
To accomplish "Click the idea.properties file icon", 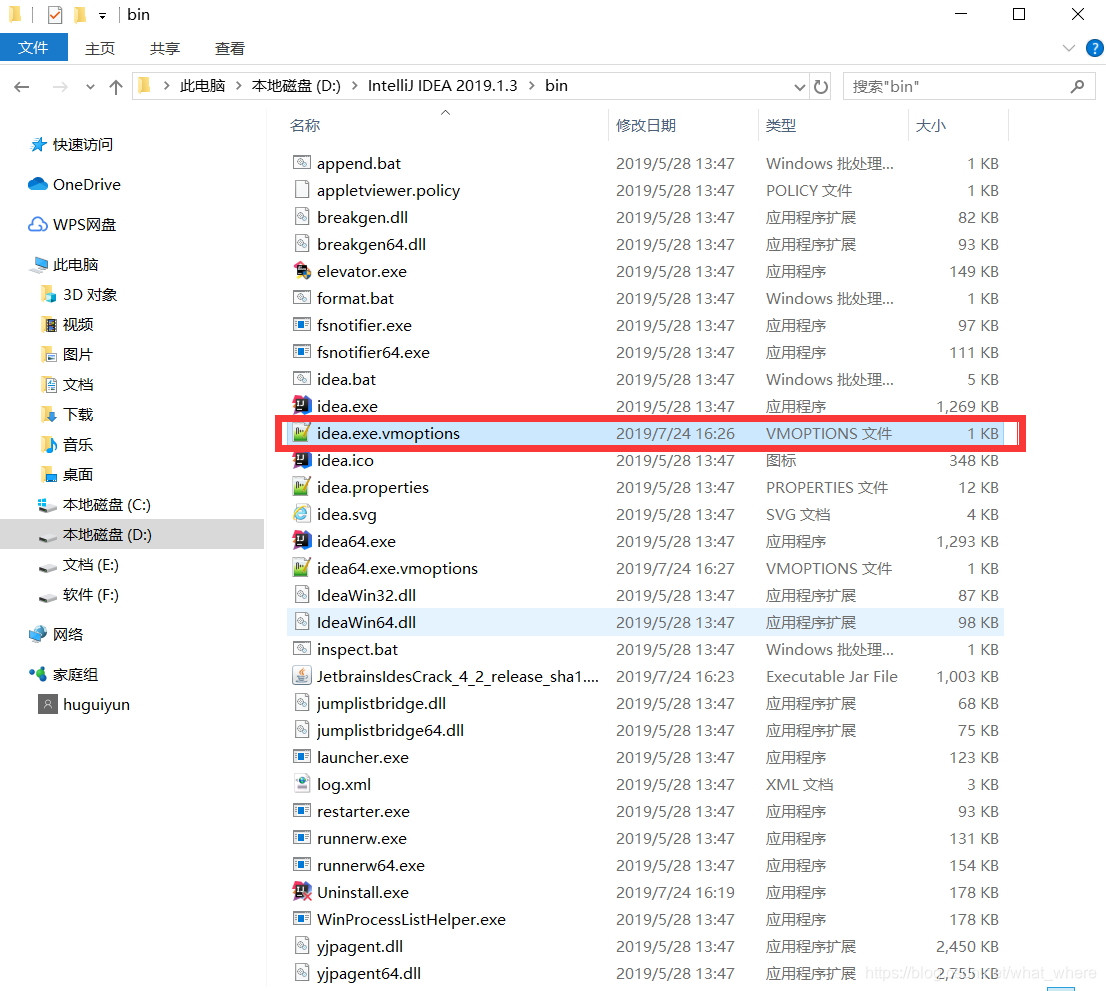I will (302, 487).
